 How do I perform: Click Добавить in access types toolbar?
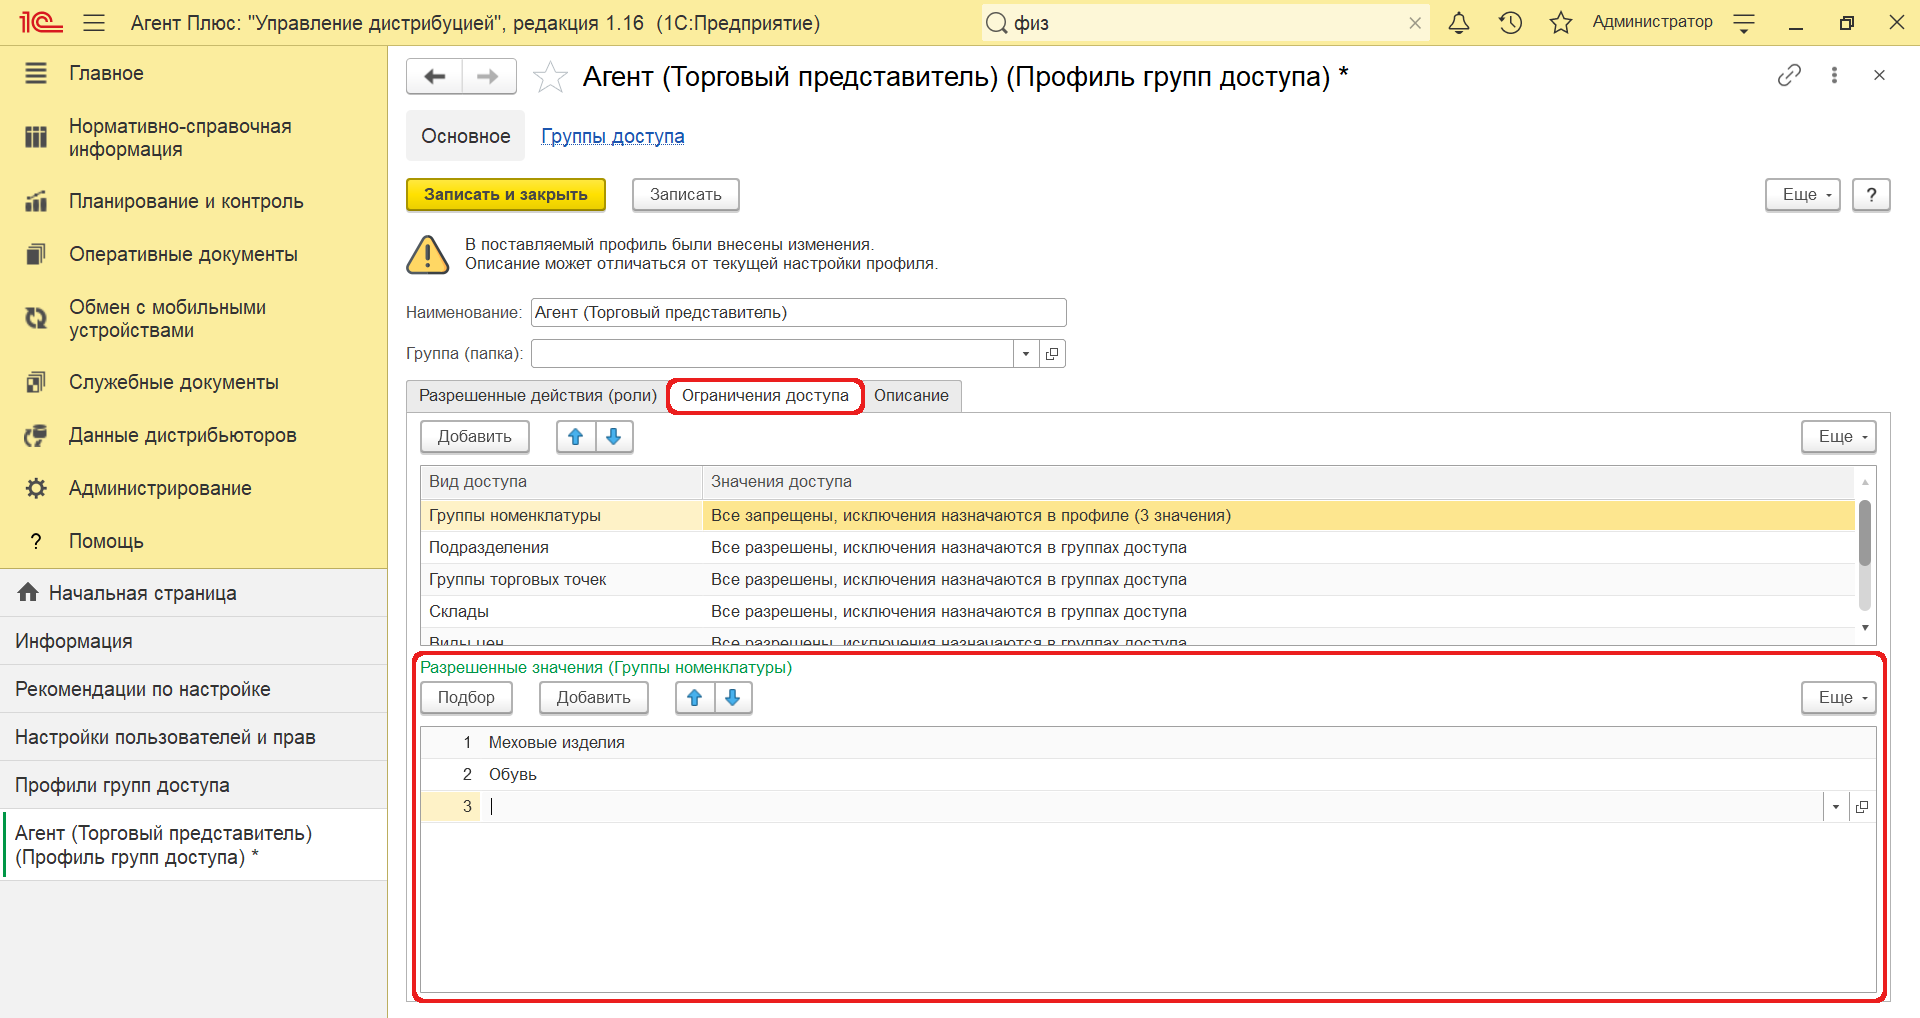[x=475, y=436]
